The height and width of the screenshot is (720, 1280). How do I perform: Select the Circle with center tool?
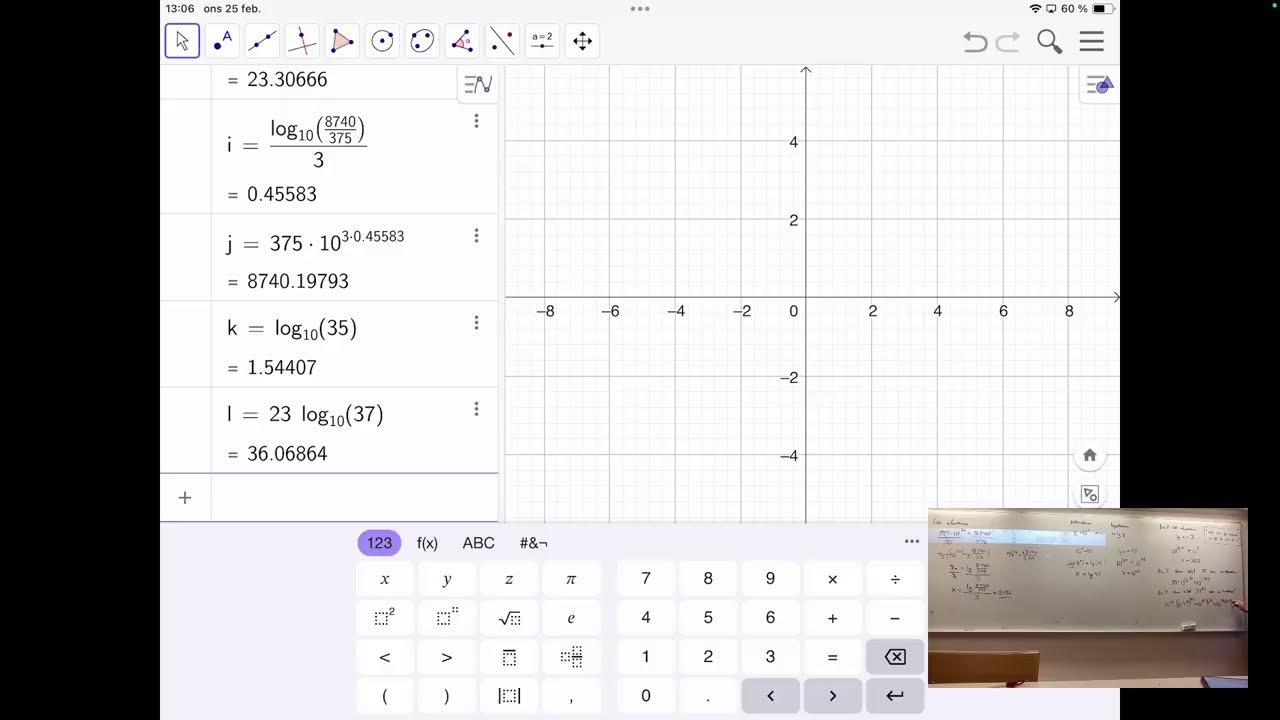click(382, 41)
